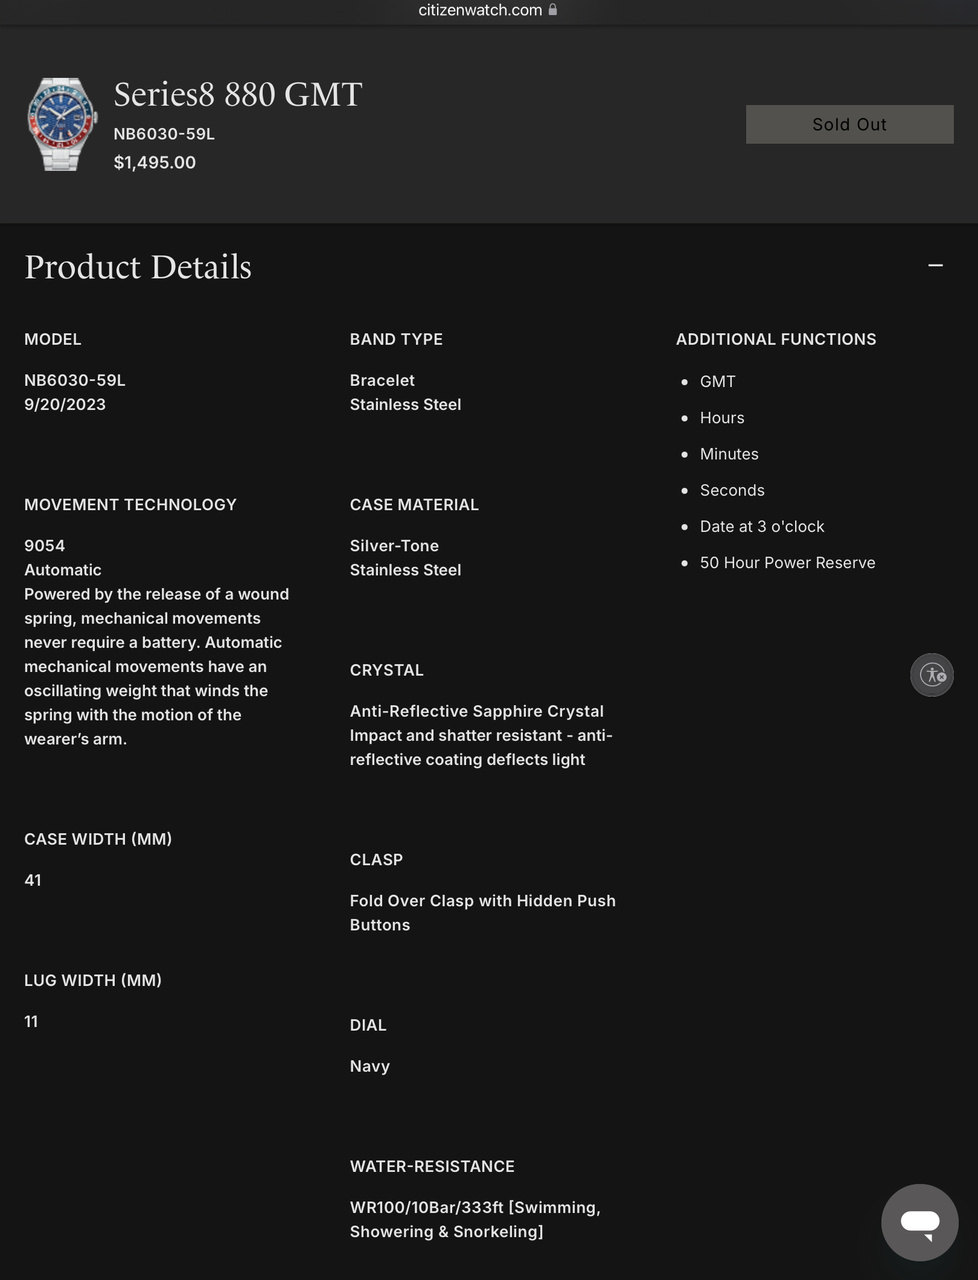Select the GMT function list item
The width and height of the screenshot is (978, 1280).
point(717,382)
